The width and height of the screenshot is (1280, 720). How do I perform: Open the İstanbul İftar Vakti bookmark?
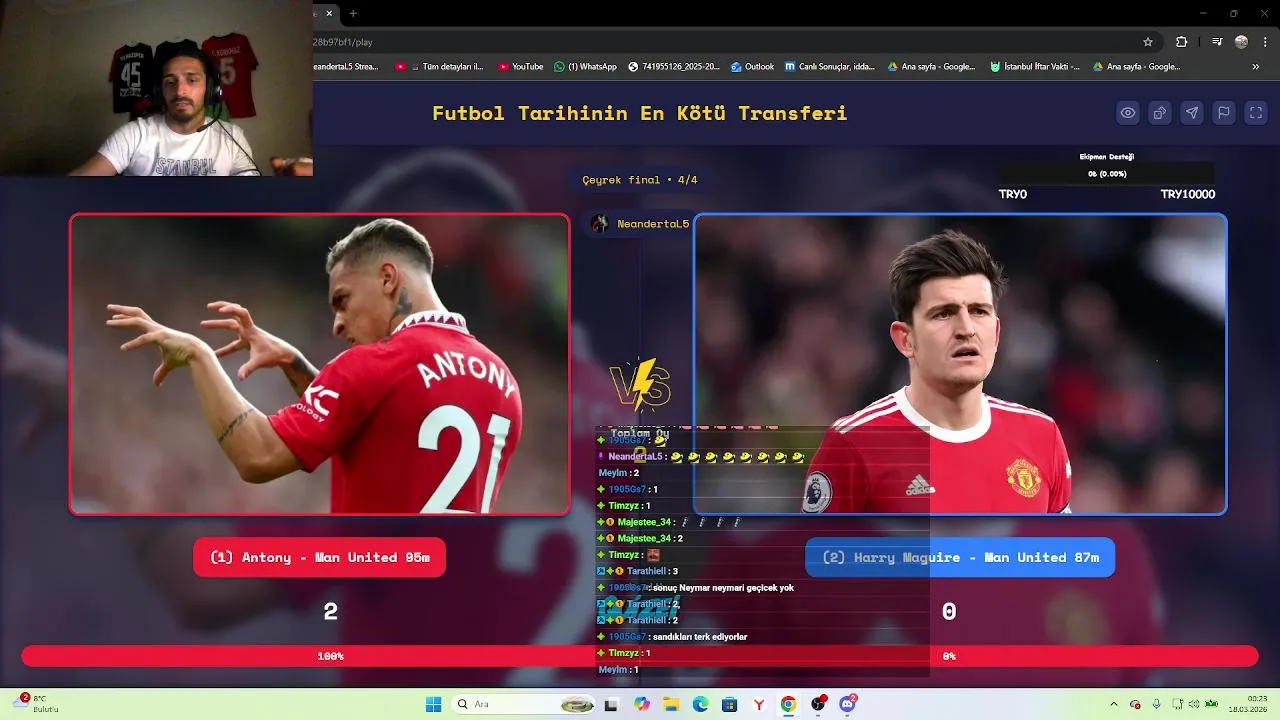(x=1035, y=67)
